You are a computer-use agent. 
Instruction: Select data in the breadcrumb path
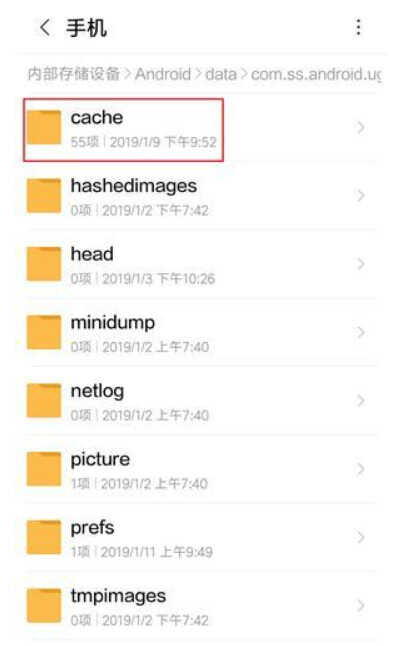pyautogui.click(x=221, y=74)
